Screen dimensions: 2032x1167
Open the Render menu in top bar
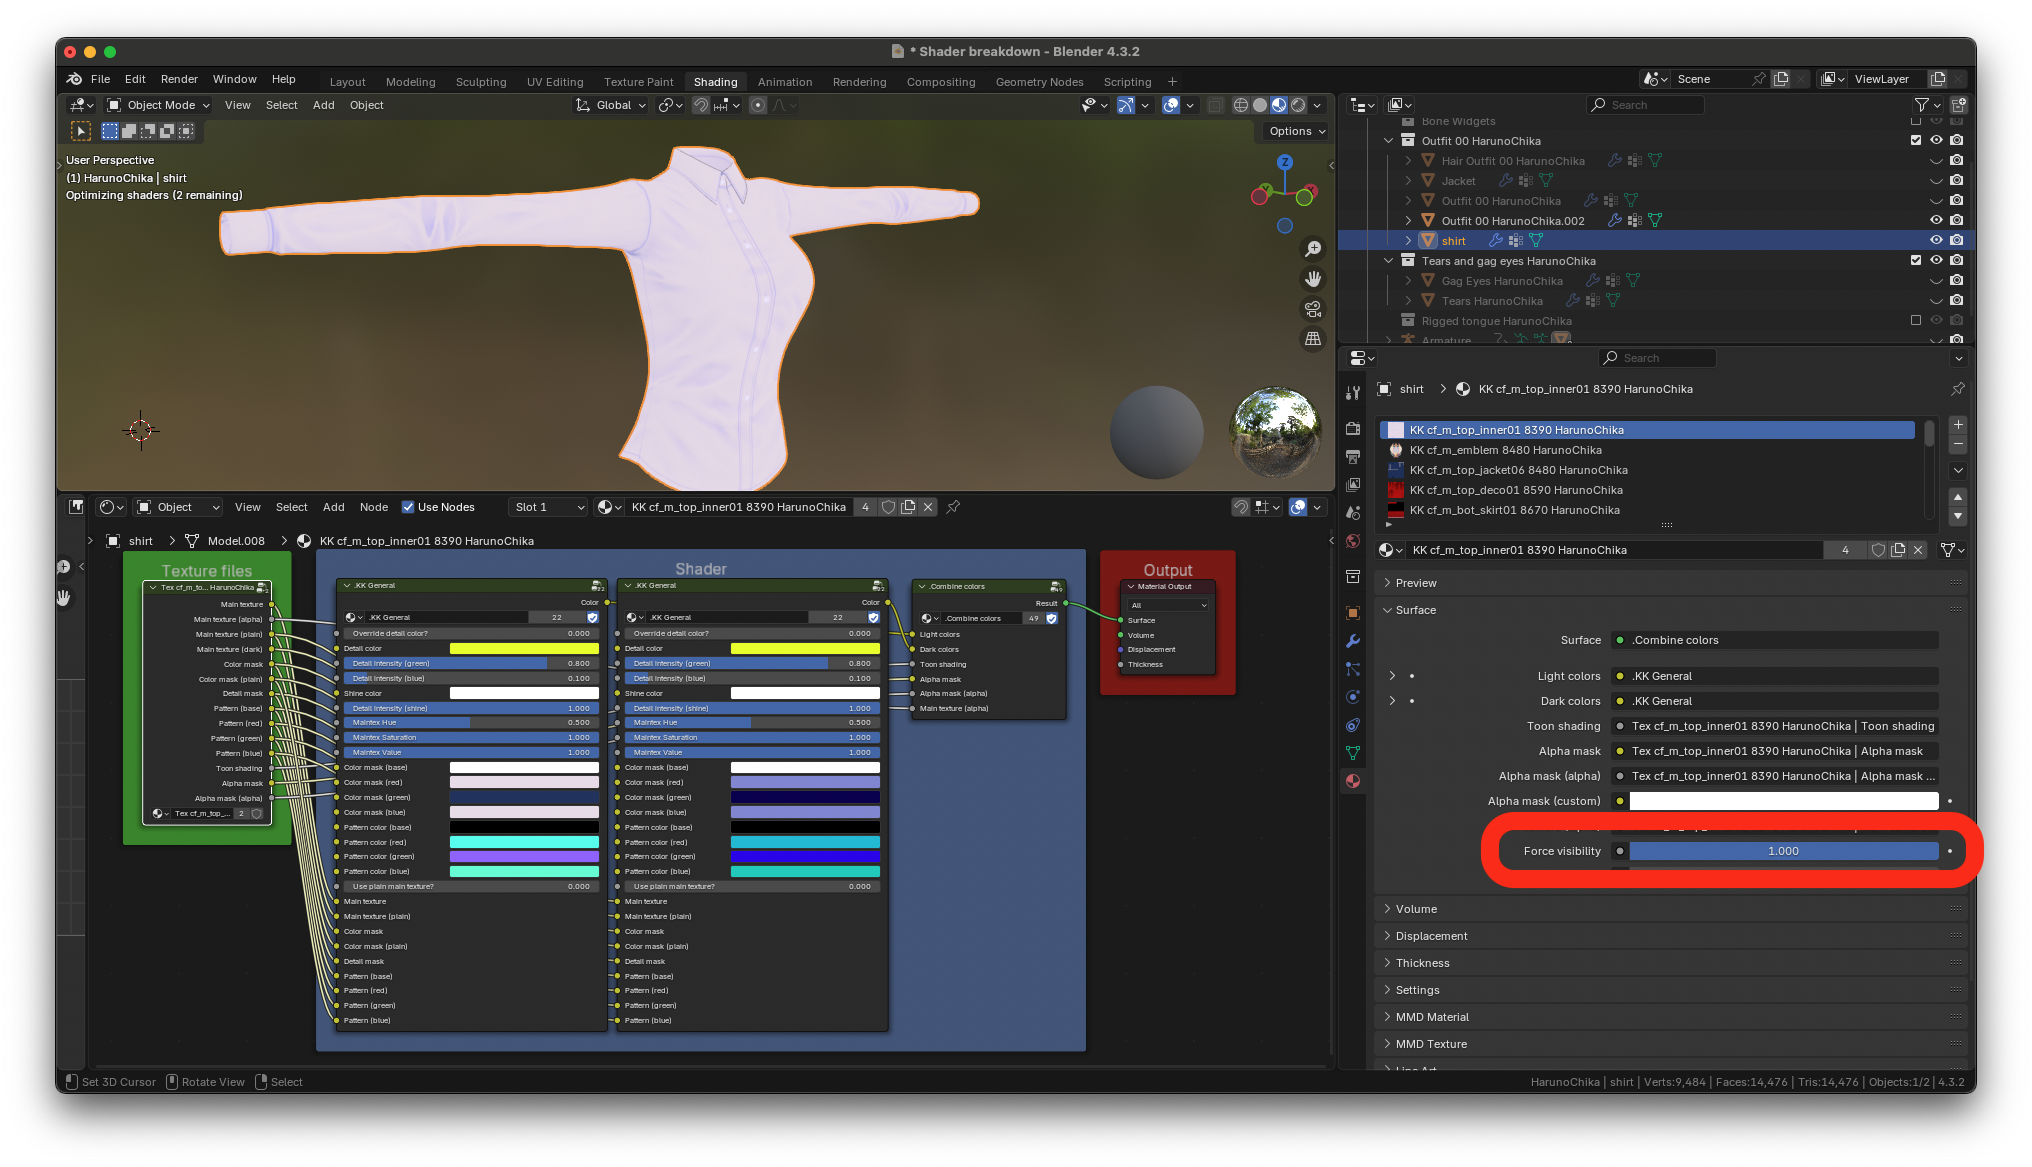click(x=179, y=79)
